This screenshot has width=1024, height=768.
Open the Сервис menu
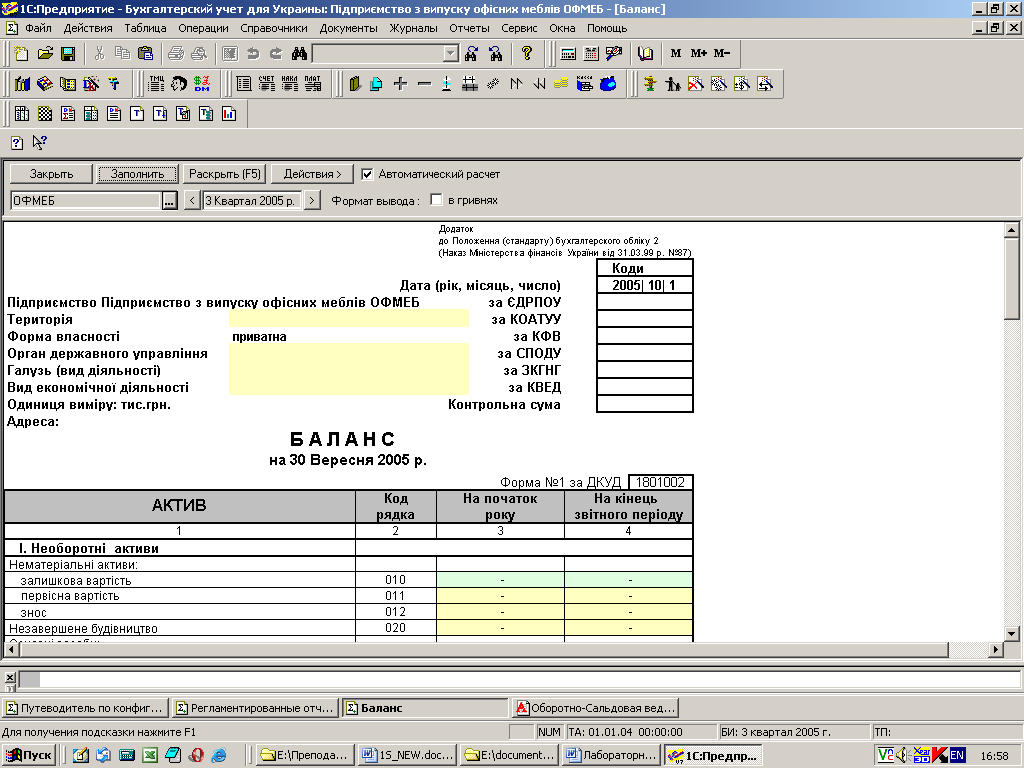click(x=519, y=28)
